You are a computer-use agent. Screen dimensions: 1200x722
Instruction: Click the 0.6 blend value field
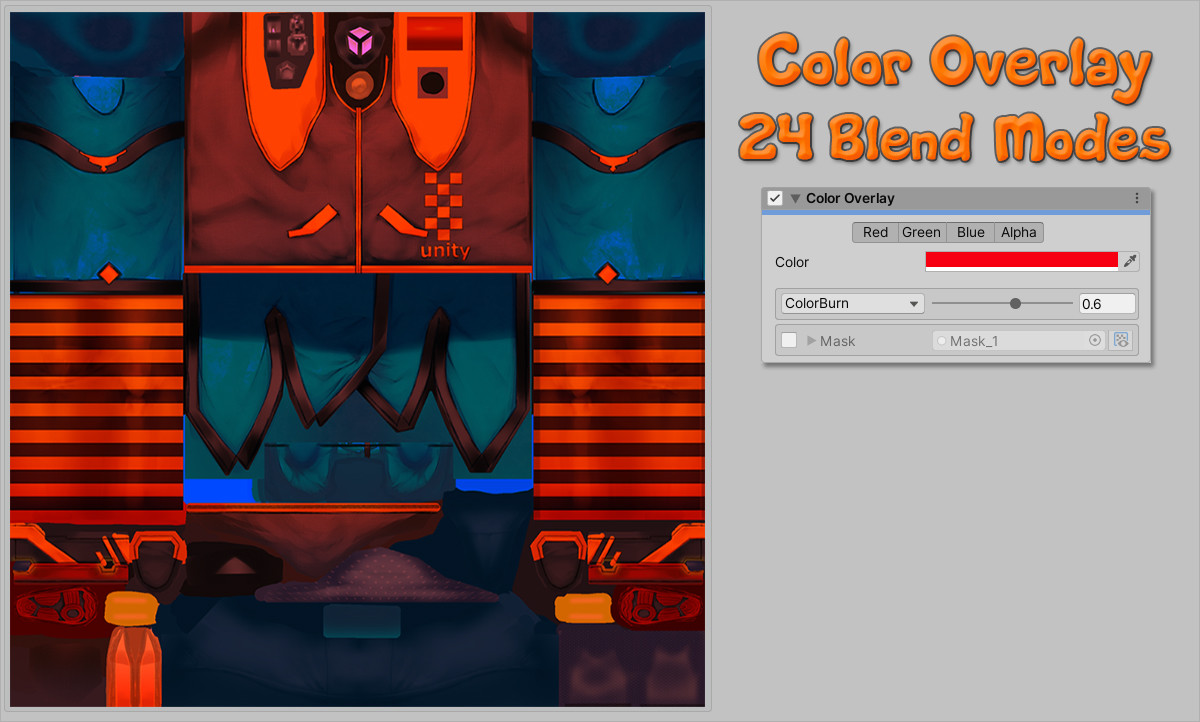point(1107,303)
